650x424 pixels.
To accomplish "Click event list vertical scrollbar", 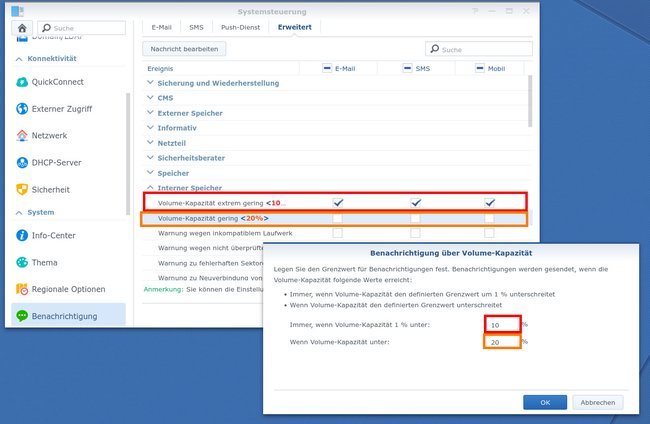I will point(530,101).
